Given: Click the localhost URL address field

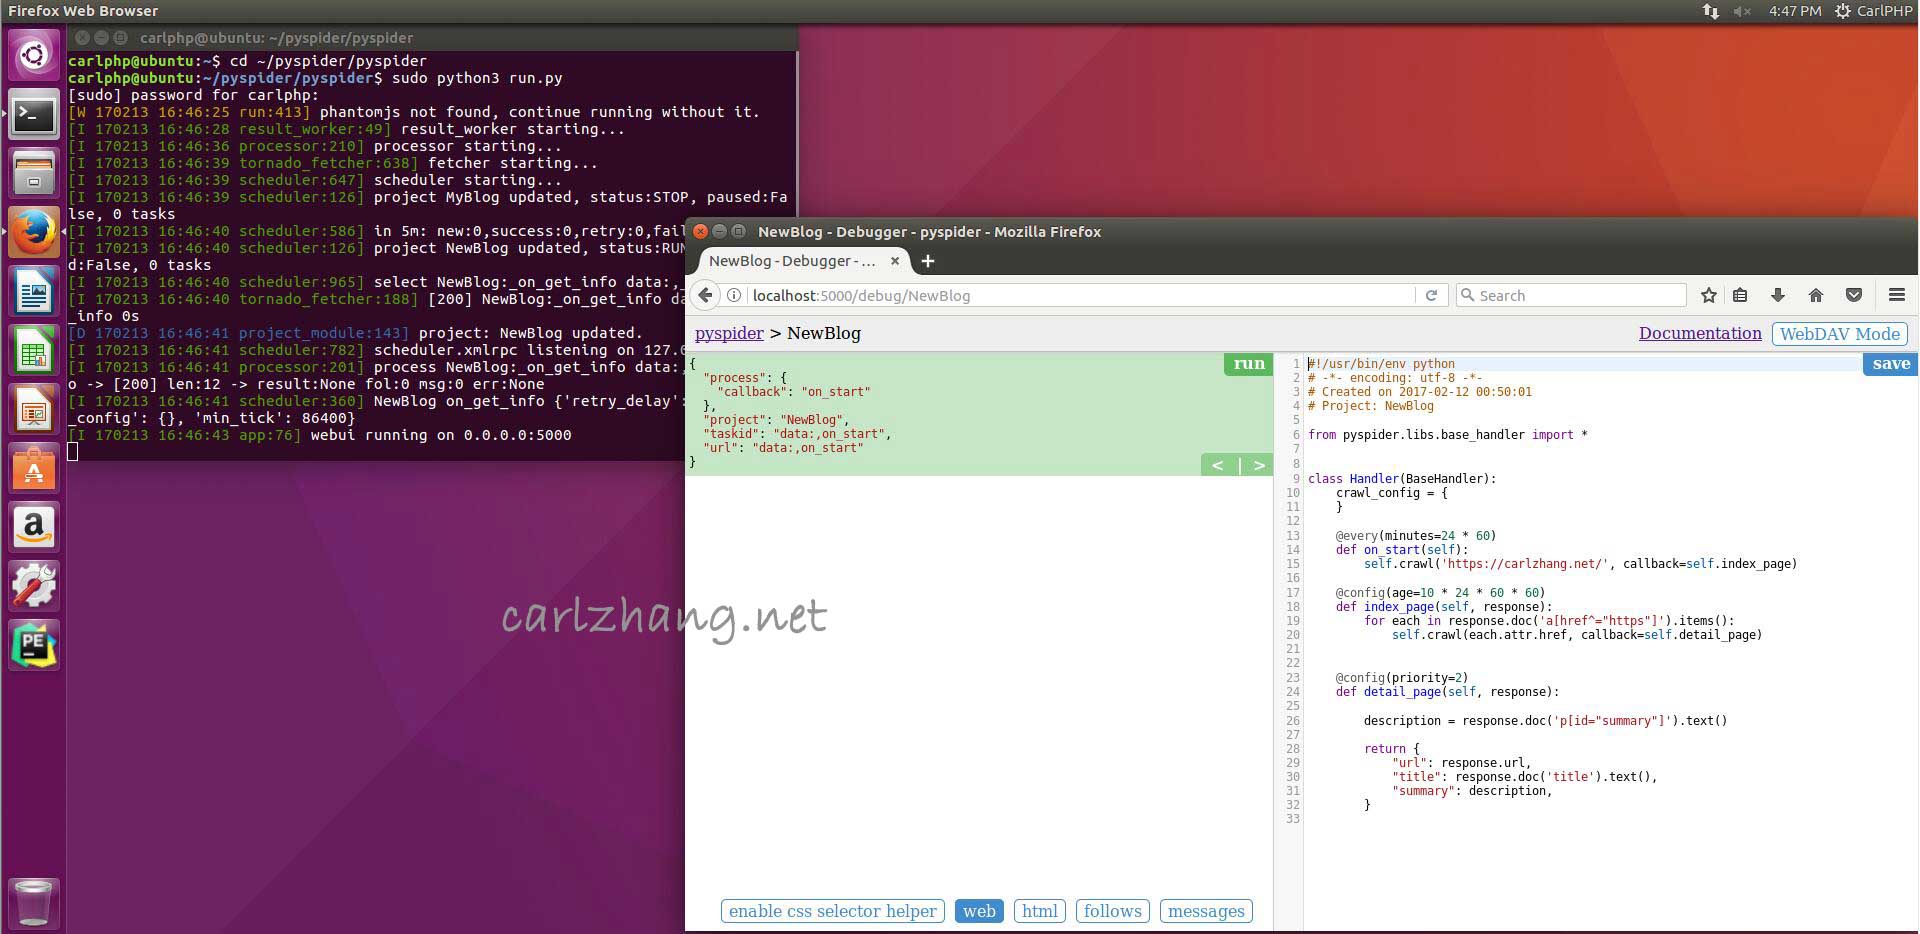Looking at the screenshot, I should pos(1080,295).
